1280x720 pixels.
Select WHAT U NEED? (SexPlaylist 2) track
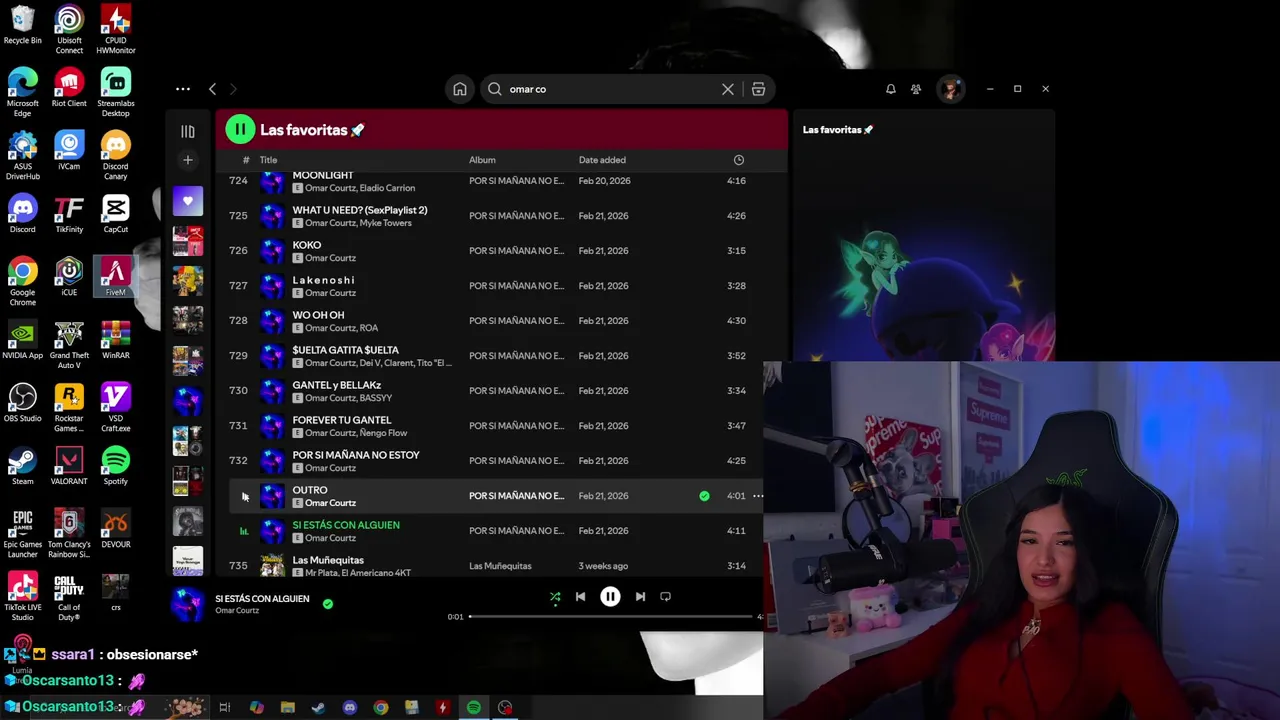(360, 210)
